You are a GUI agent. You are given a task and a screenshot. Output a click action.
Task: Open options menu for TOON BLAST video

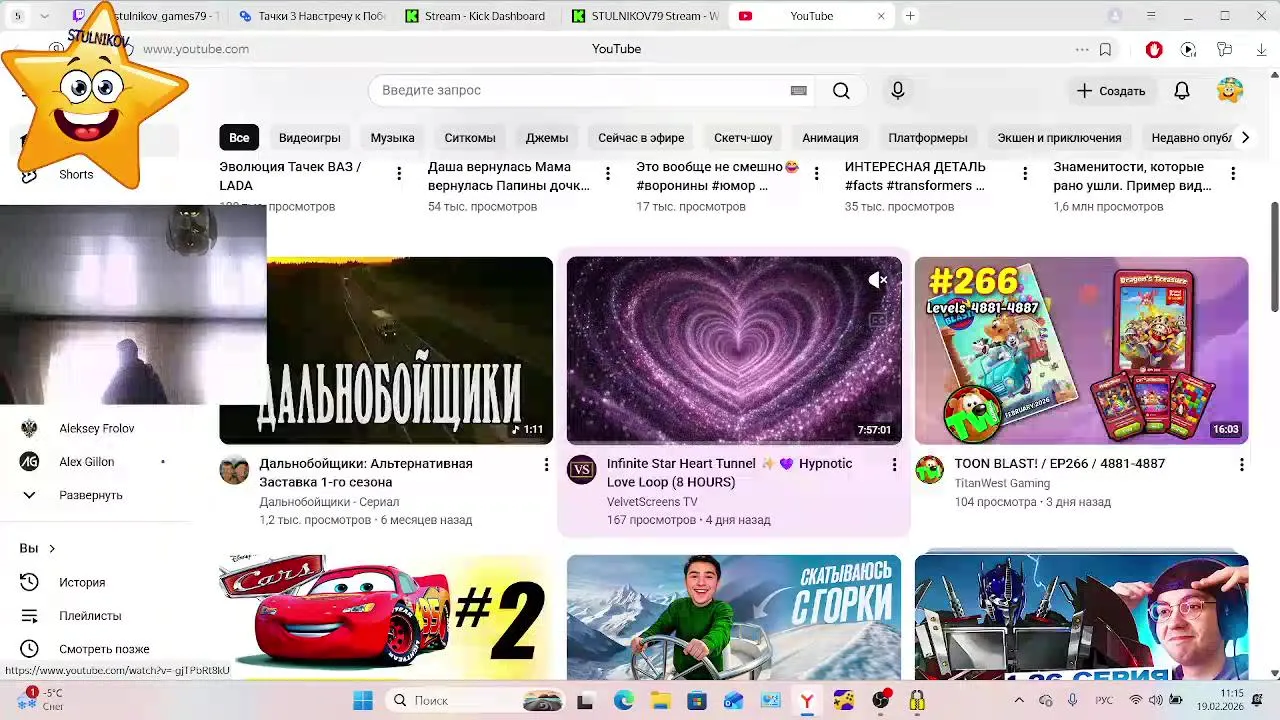coord(1241,465)
